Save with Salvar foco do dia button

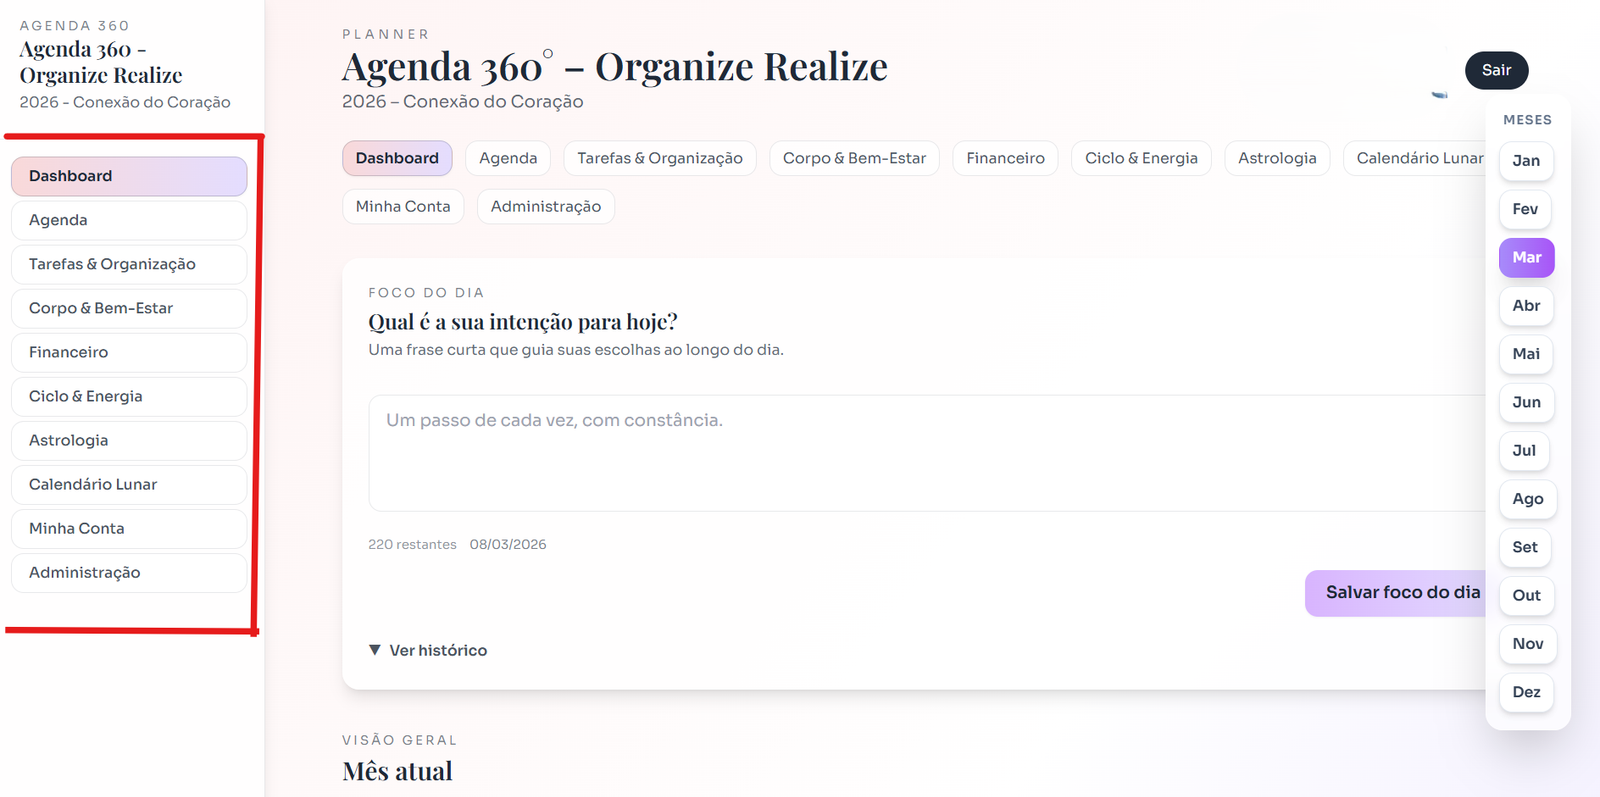pyautogui.click(x=1396, y=593)
